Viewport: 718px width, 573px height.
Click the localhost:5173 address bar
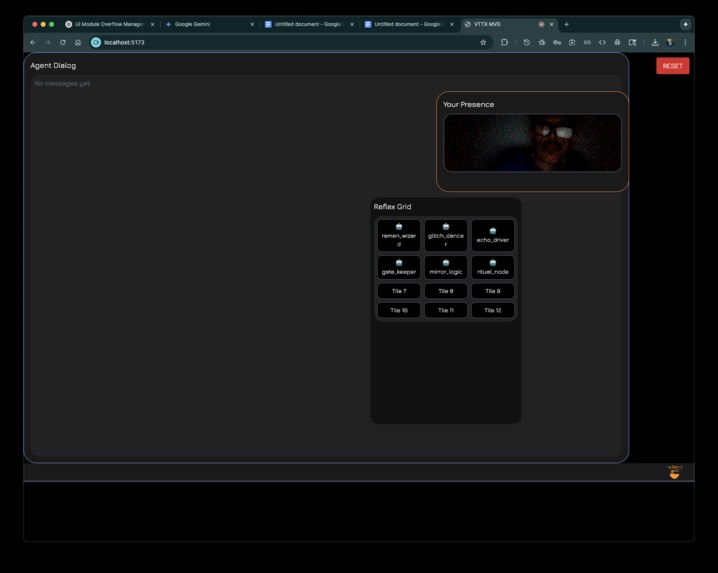pyautogui.click(x=290, y=42)
